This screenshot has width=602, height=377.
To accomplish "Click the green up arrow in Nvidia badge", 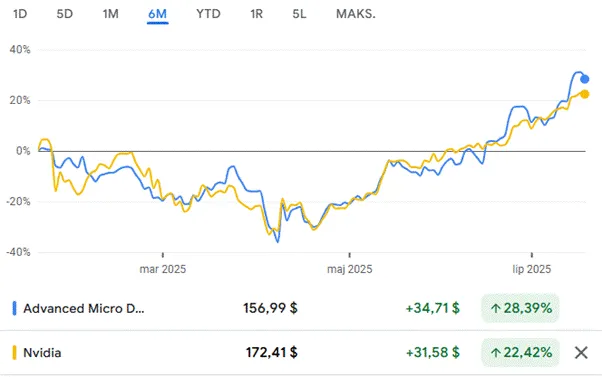I will 496,352.
